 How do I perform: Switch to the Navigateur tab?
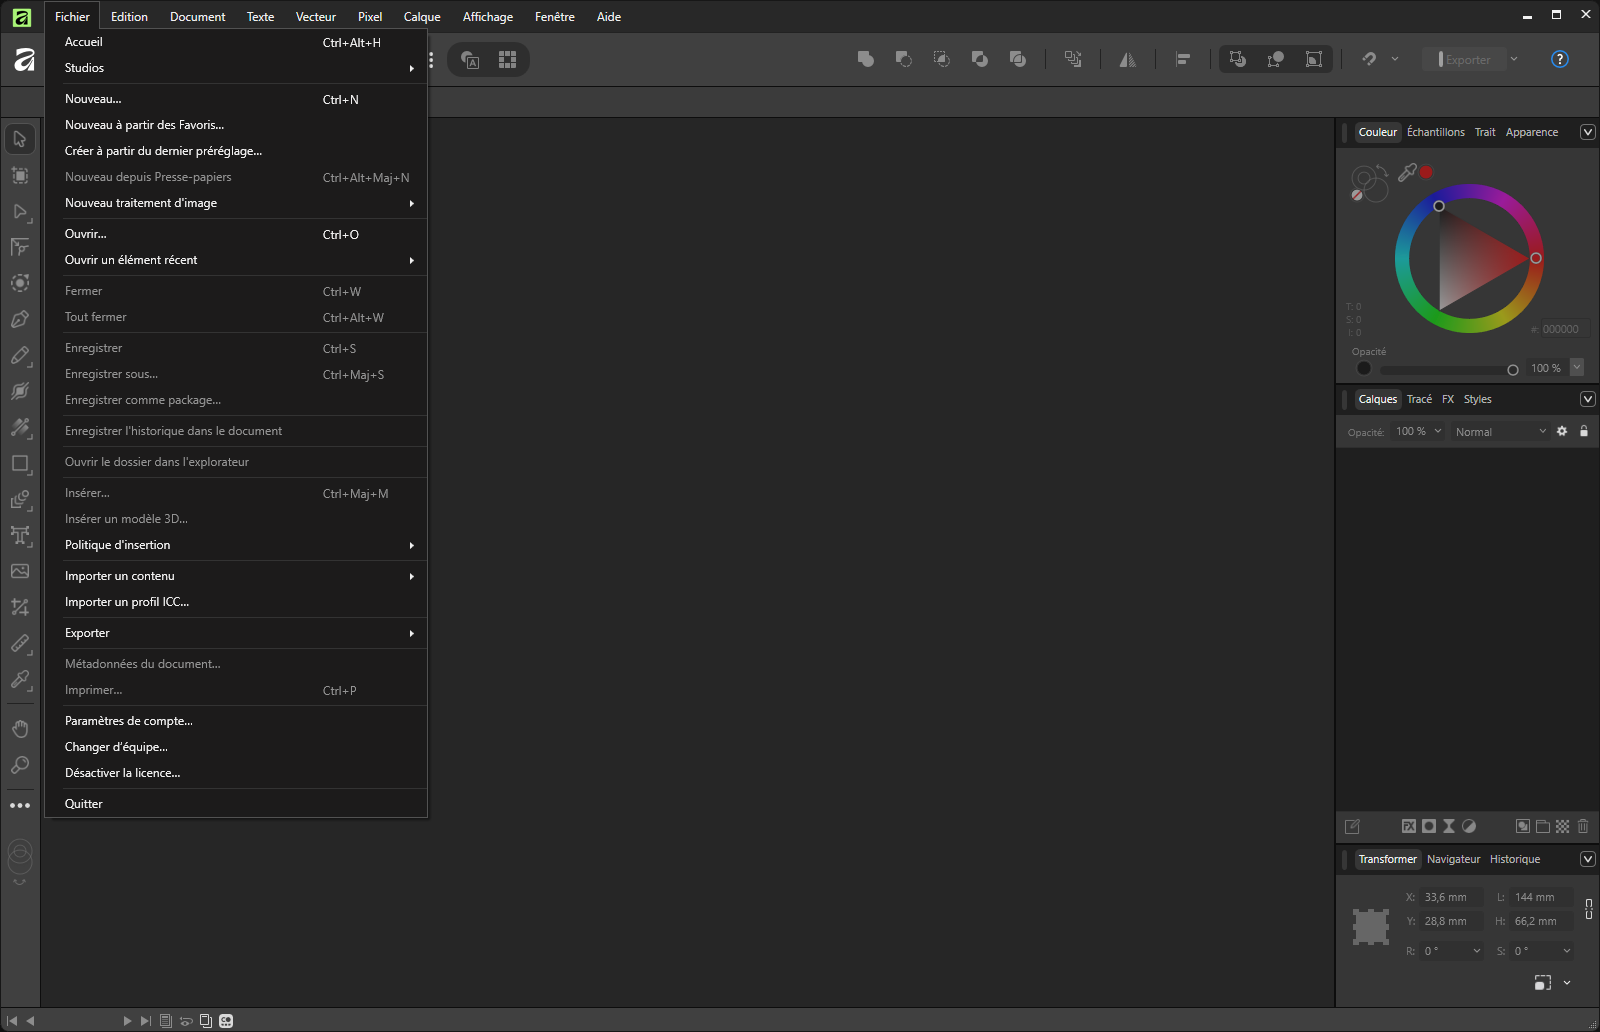[1453, 859]
